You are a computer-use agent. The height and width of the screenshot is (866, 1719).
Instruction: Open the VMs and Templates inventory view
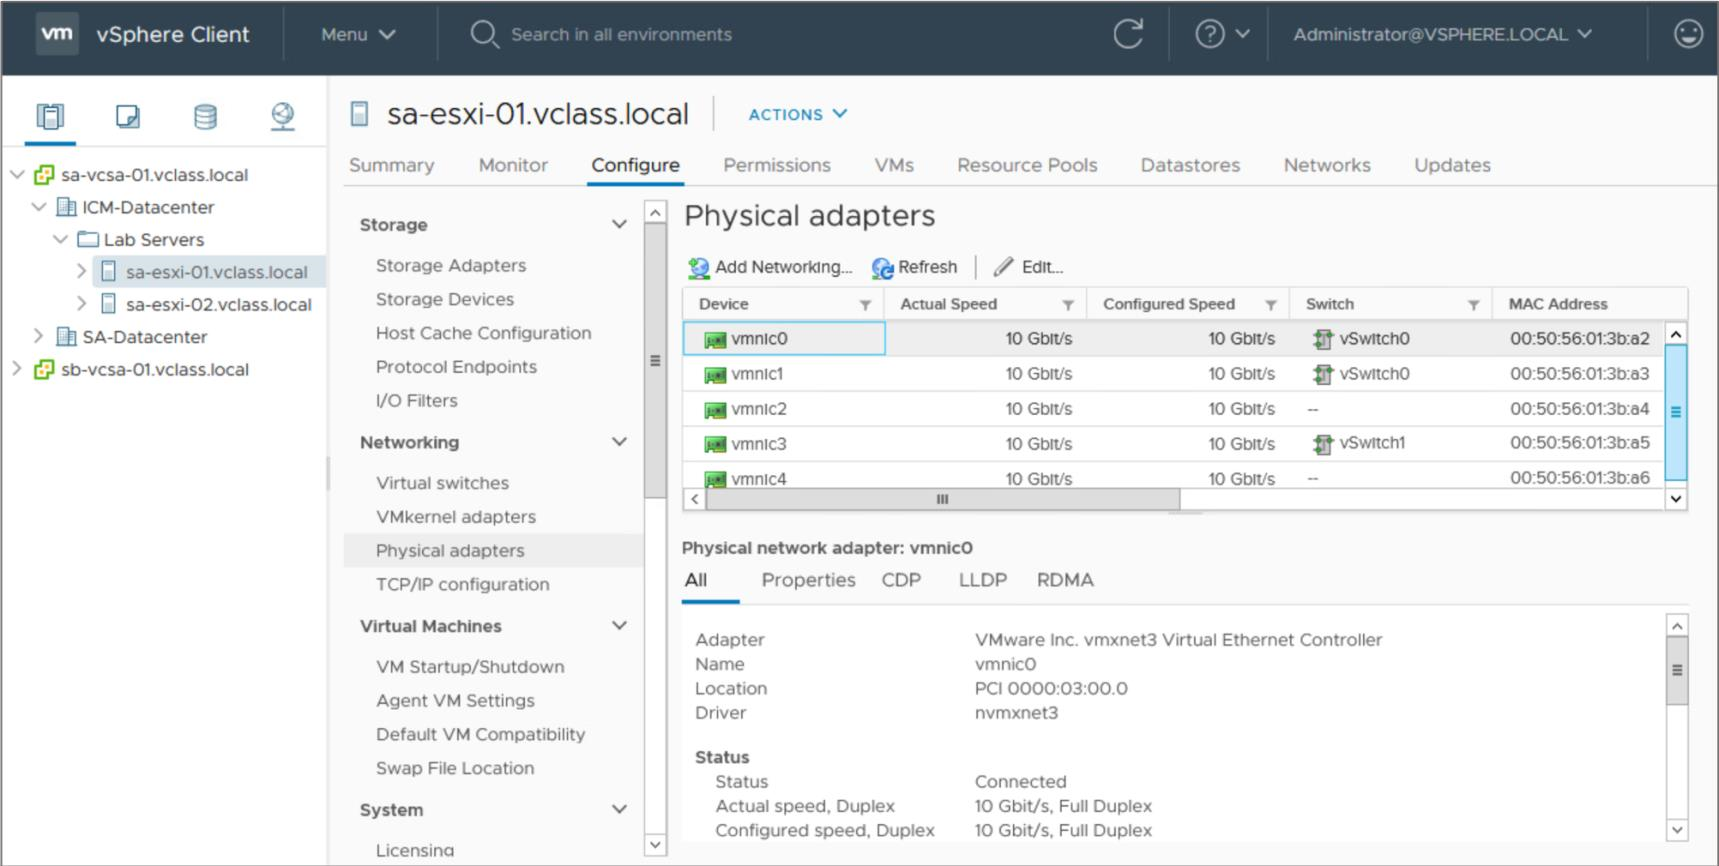pos(128,117)
